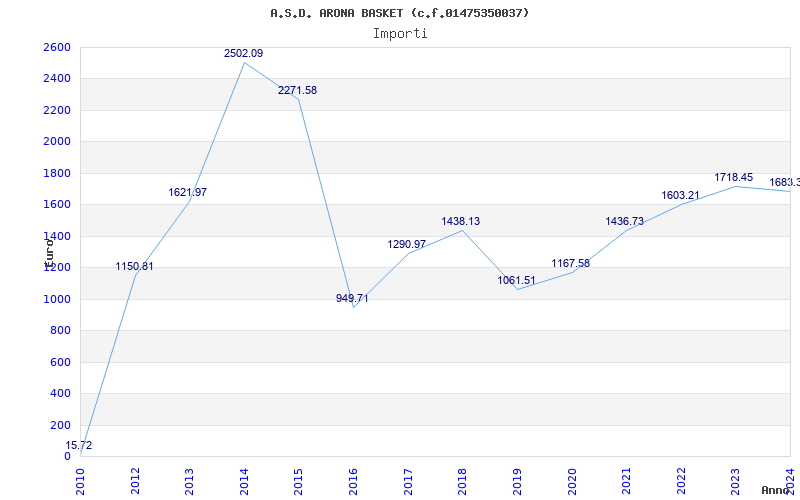The height and width of the screenshot is (500, 800).
Task: Click the 1621.97 data label
Action: (x=188, y=192)
